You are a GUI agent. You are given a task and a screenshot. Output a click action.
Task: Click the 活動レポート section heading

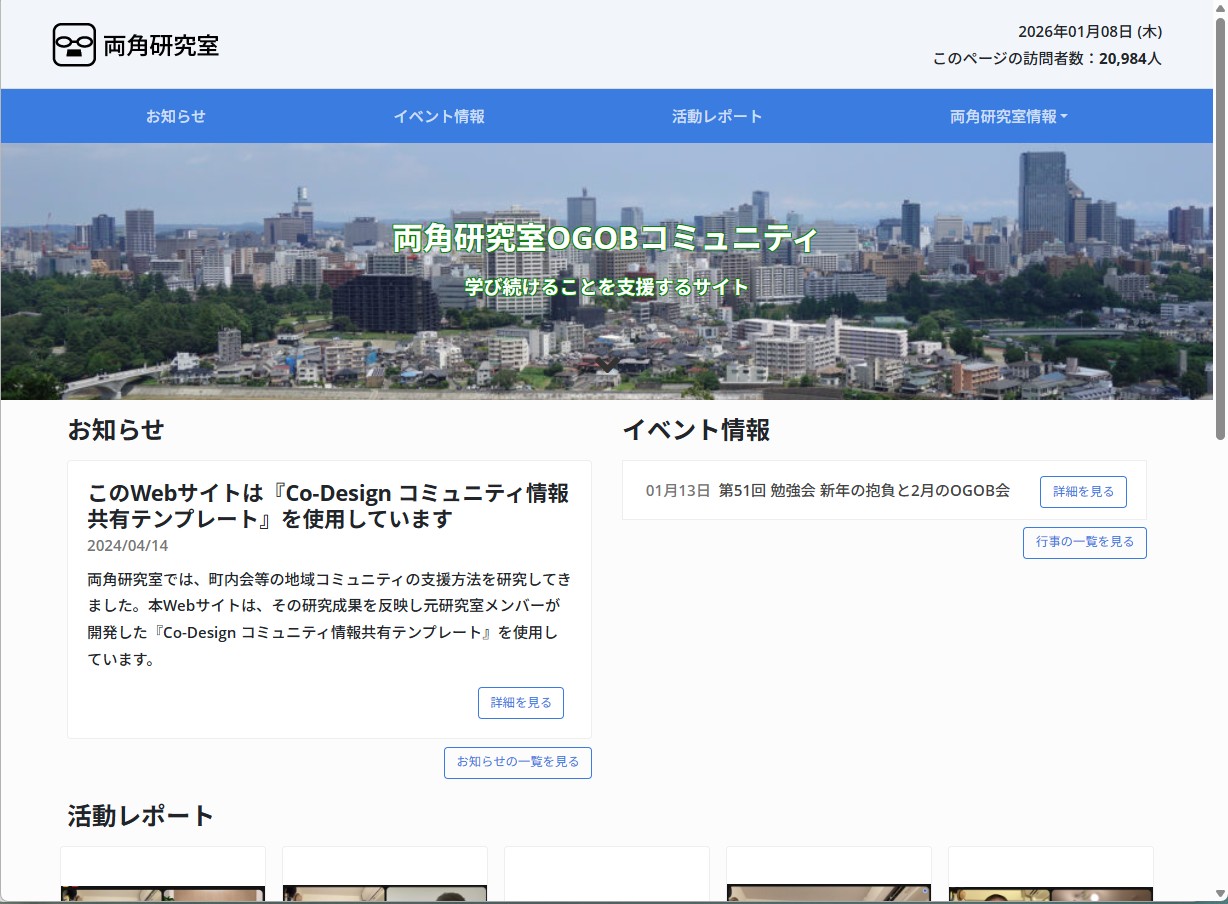coord(139,815)
